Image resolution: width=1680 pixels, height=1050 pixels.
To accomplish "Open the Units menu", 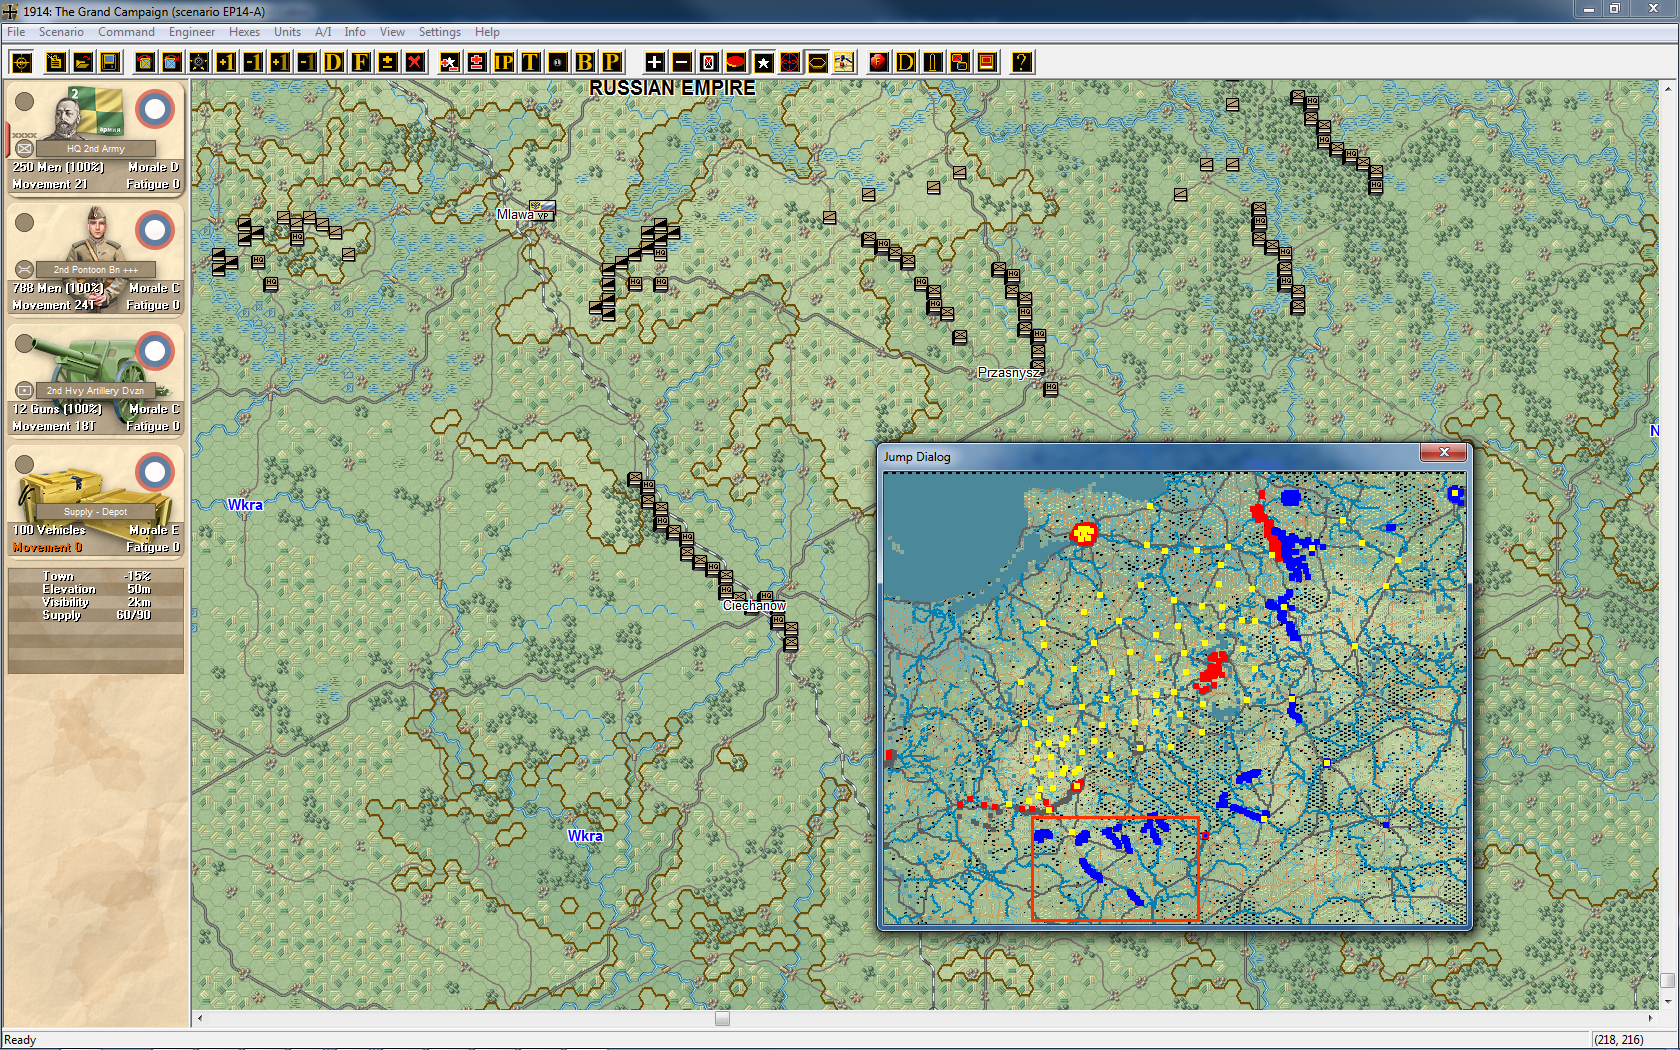I will coord(288,32).
